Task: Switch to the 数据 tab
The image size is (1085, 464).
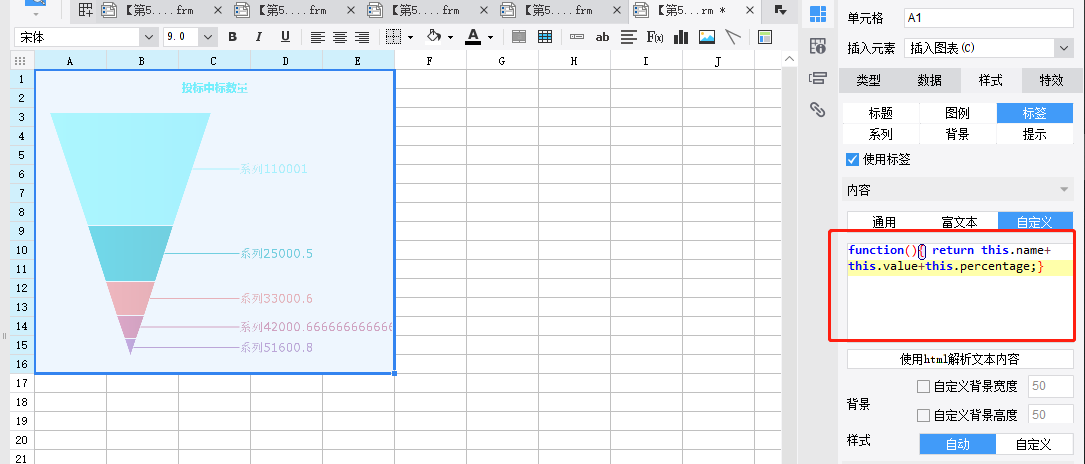Action: [x=929, y=80]
